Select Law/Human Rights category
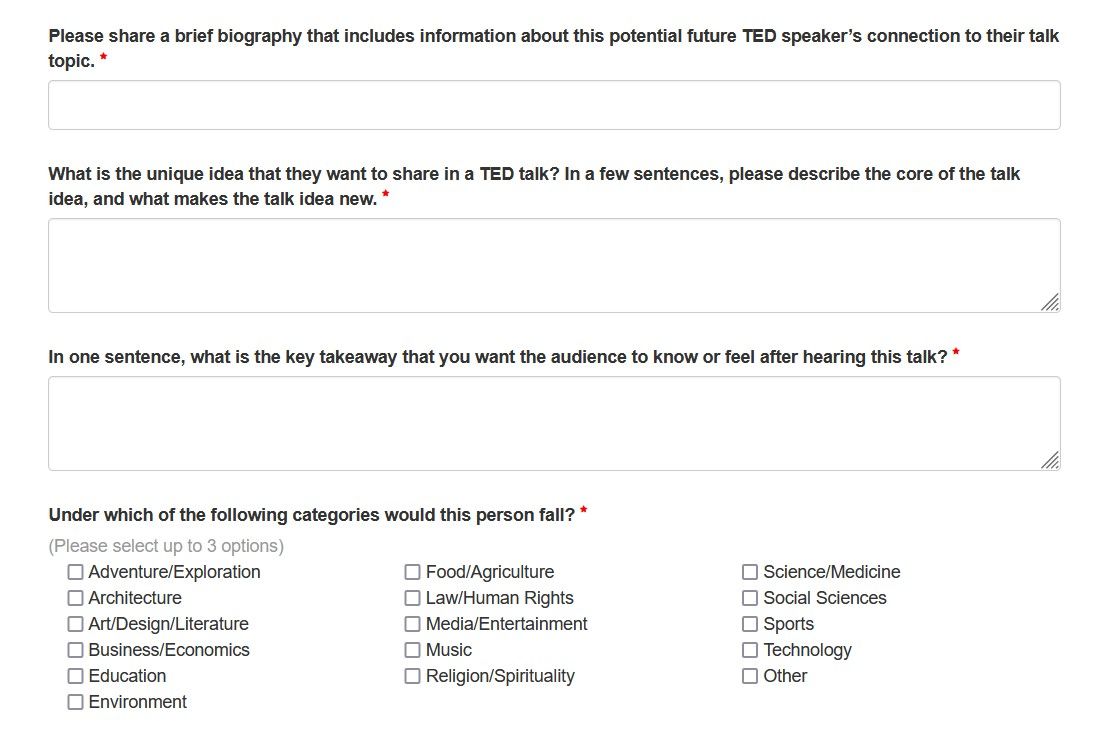Image resolution: width=1111 pixels, height=730 pixels. (412, 597)
